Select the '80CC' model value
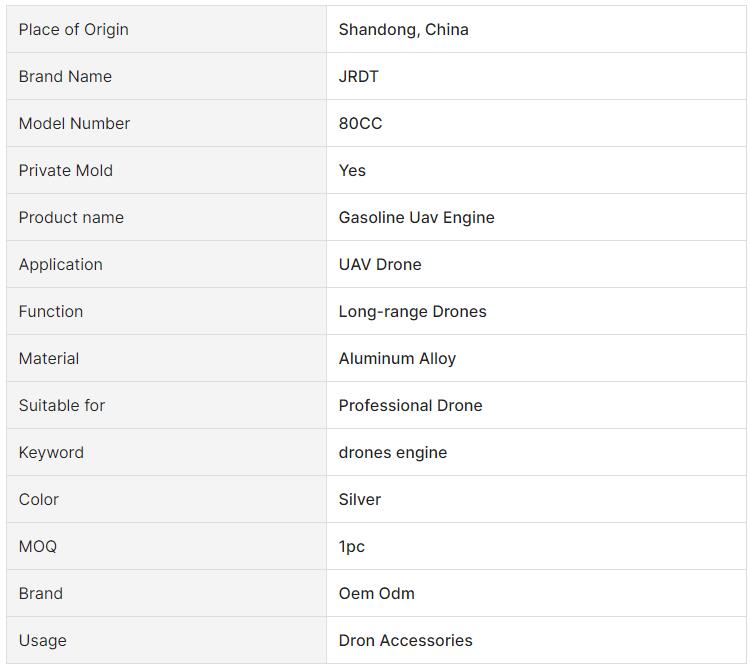This screenshot has width=751, height=669. point(360,123)
